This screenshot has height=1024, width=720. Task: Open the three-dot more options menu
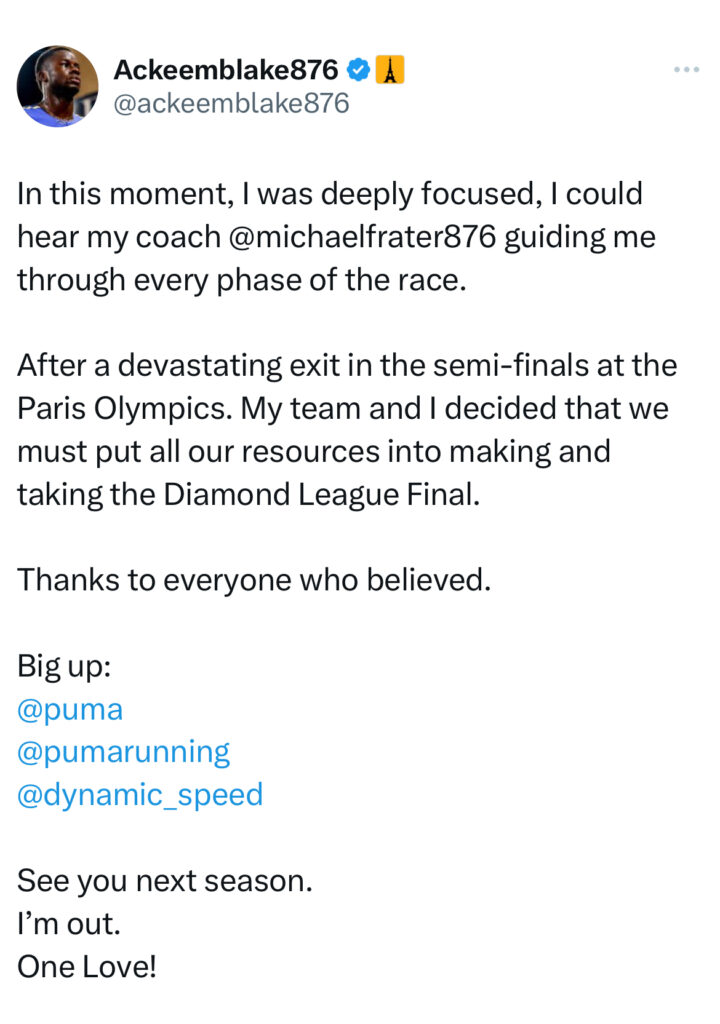(x=687, y=69)
